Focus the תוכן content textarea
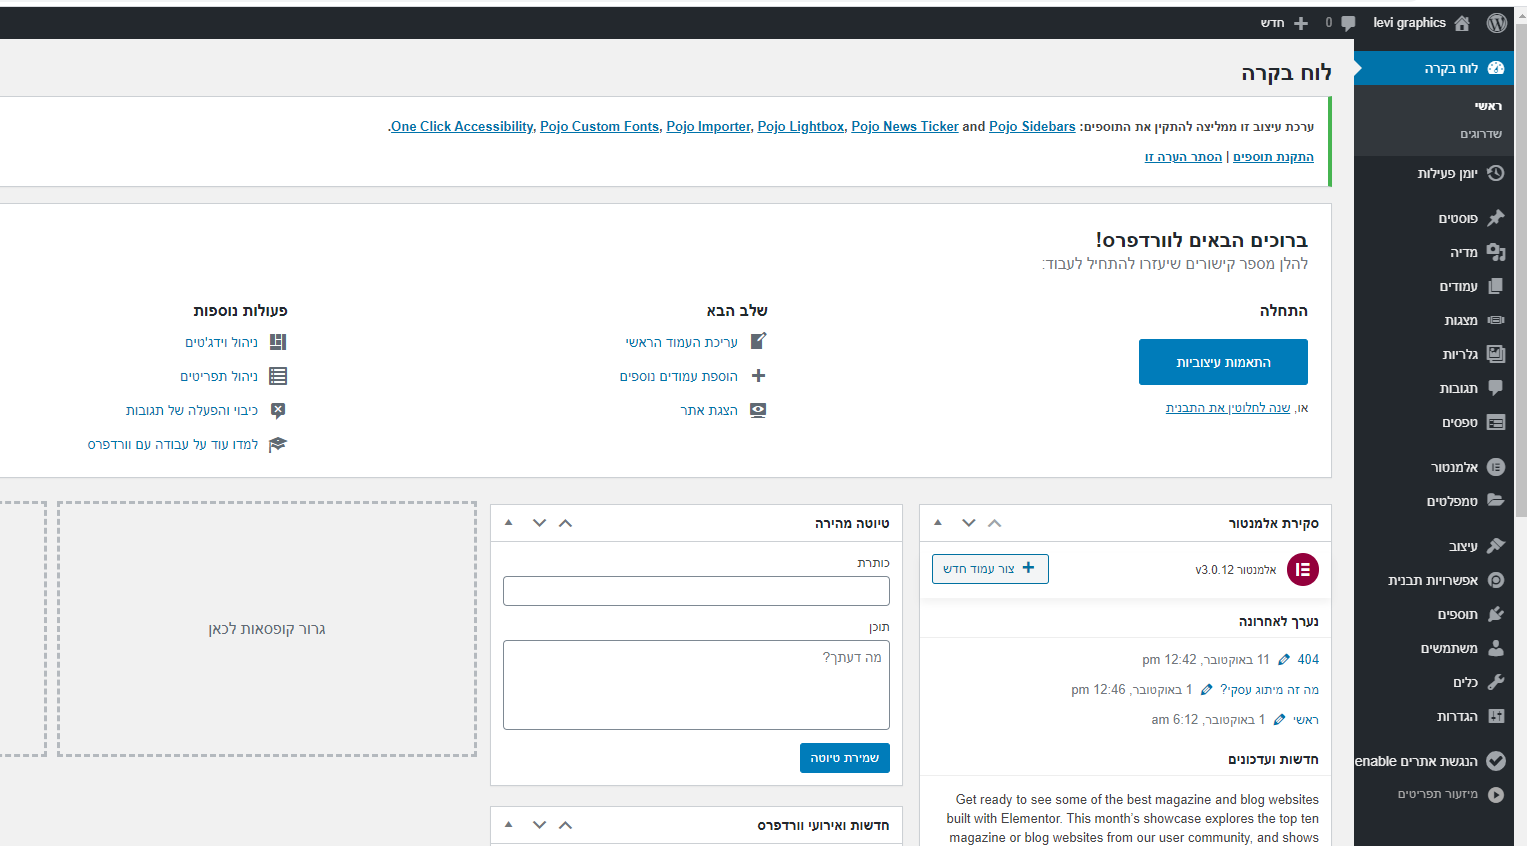 point(696,685)
